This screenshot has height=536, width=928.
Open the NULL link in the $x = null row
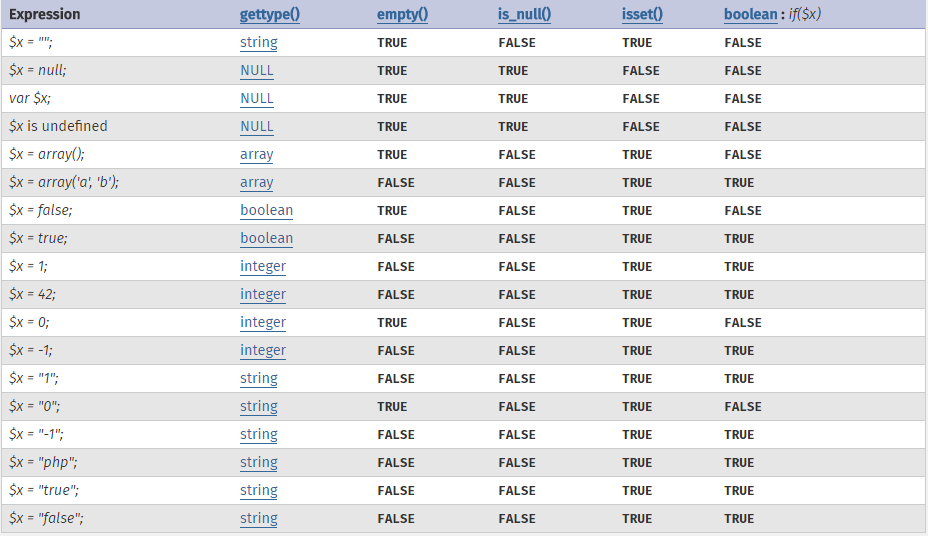point(256,71)
